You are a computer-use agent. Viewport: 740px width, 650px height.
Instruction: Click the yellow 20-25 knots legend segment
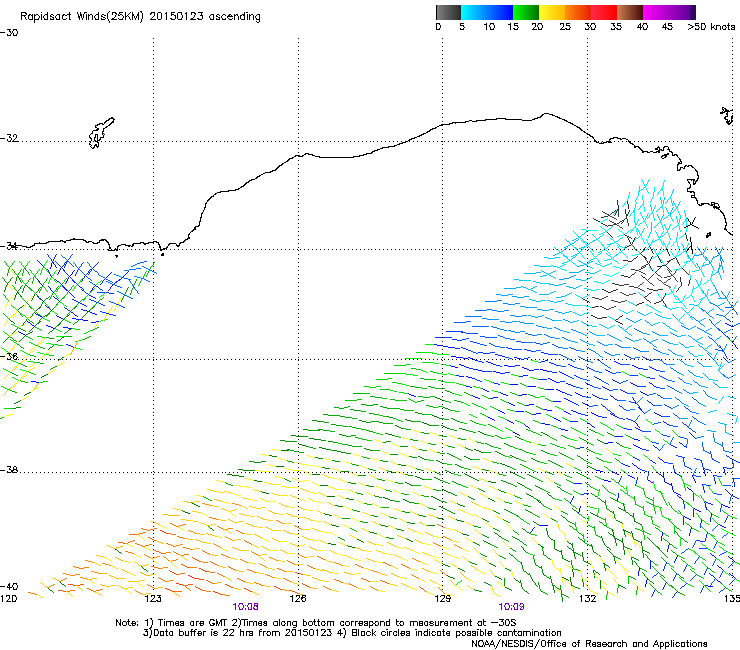(552, 12)
